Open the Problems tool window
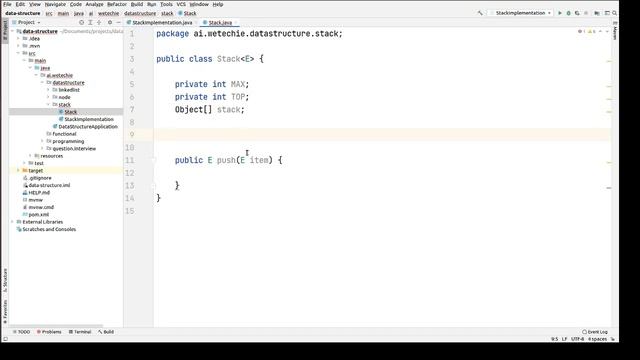The image size is (640, 360). (49, 332)
